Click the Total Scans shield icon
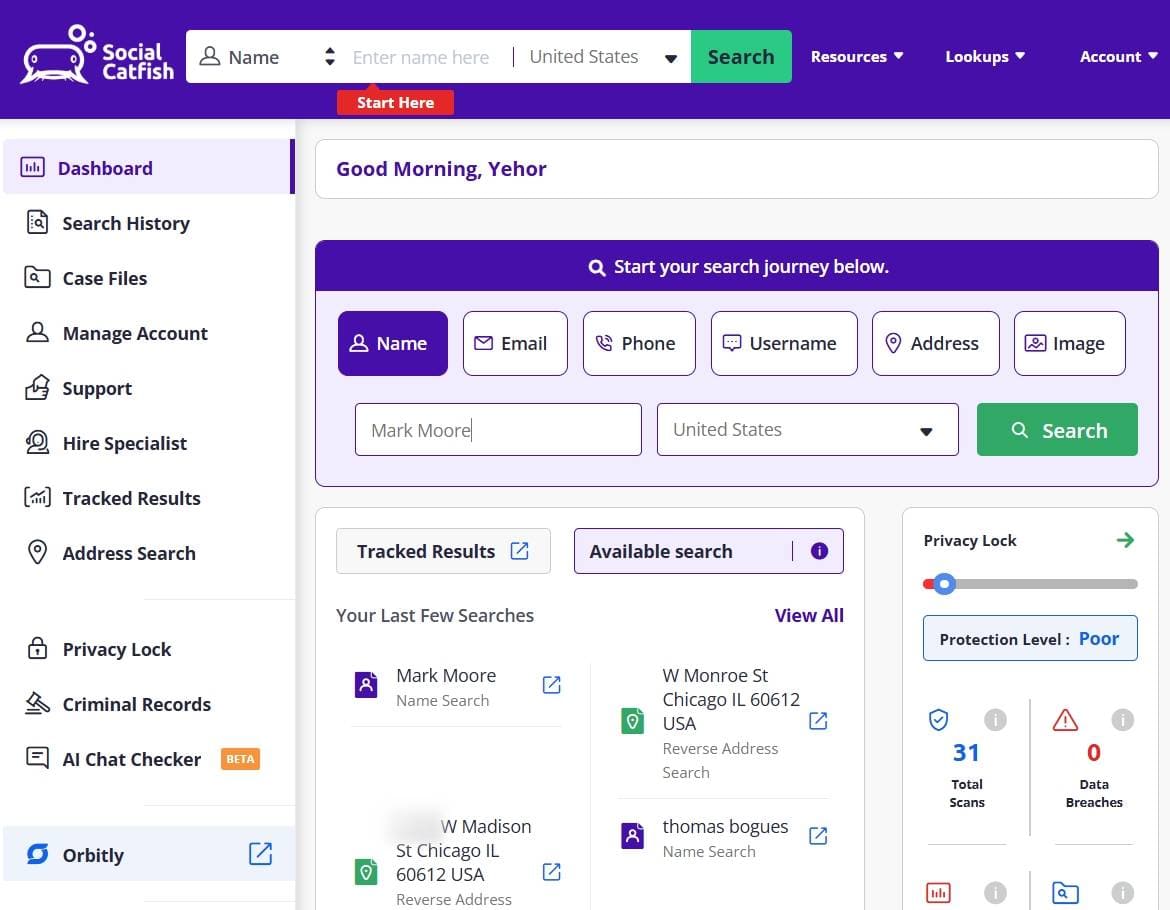The image size is (1170, 910). 938,720
